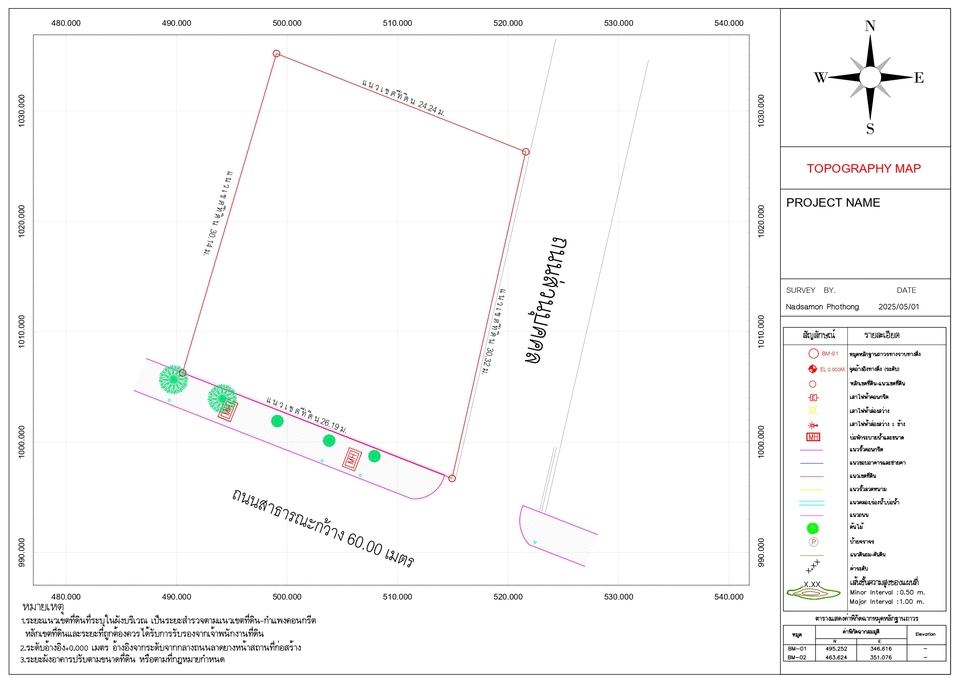Click the green tree symbol in the legend

click(x=812, y=527)
